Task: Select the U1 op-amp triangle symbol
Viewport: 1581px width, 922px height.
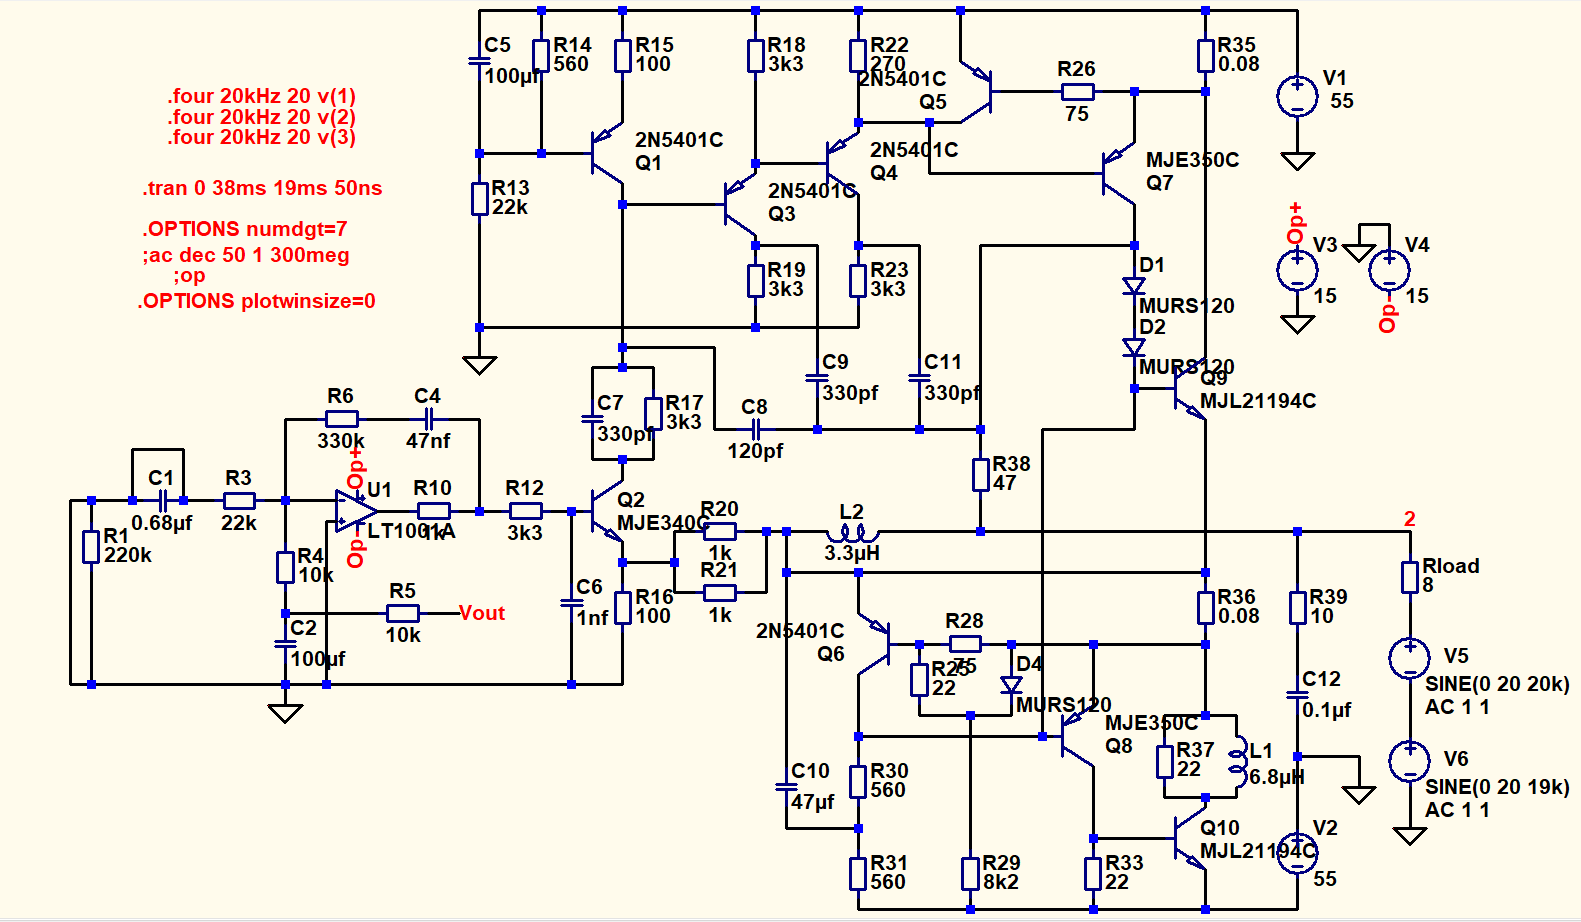Action: [356, 511]
